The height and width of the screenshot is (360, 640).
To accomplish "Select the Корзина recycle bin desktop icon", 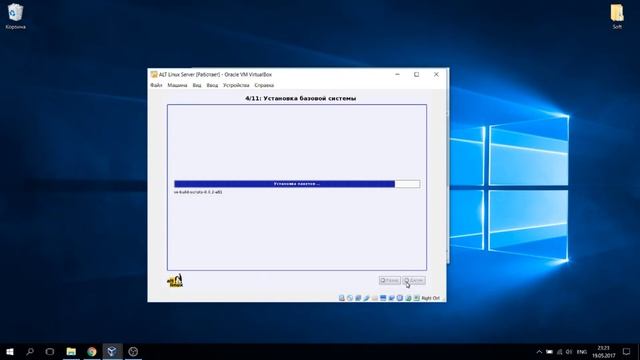I will click(x=16, y=16).
